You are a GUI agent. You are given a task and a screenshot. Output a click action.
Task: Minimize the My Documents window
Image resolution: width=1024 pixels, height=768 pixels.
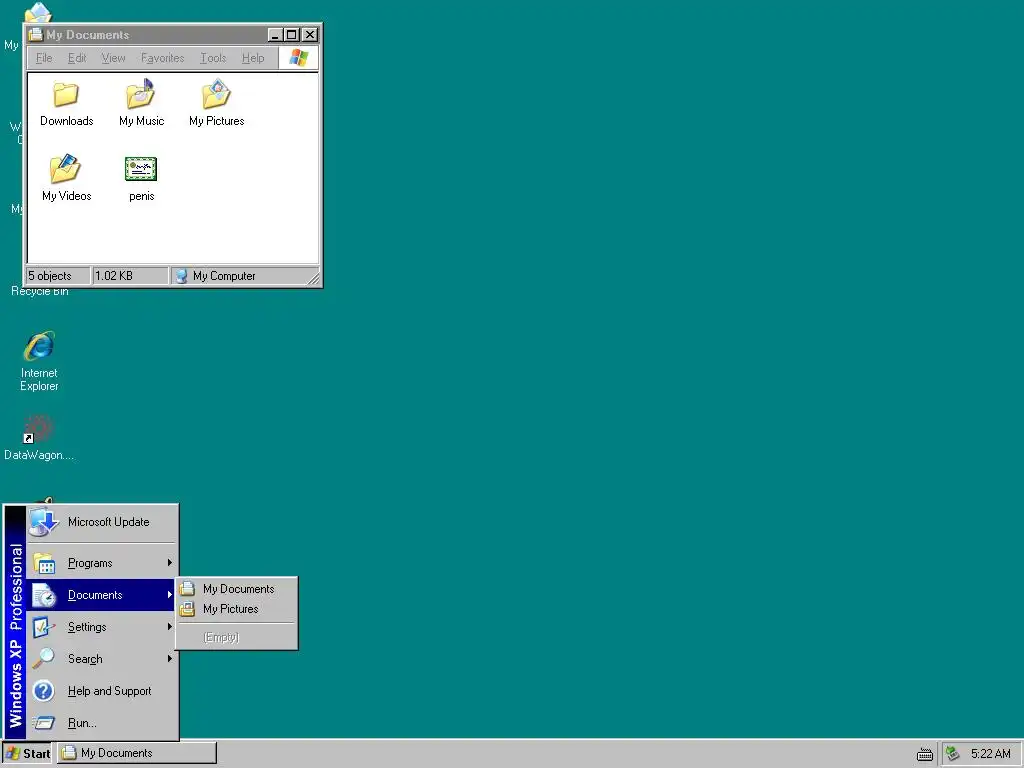[276, 35]
